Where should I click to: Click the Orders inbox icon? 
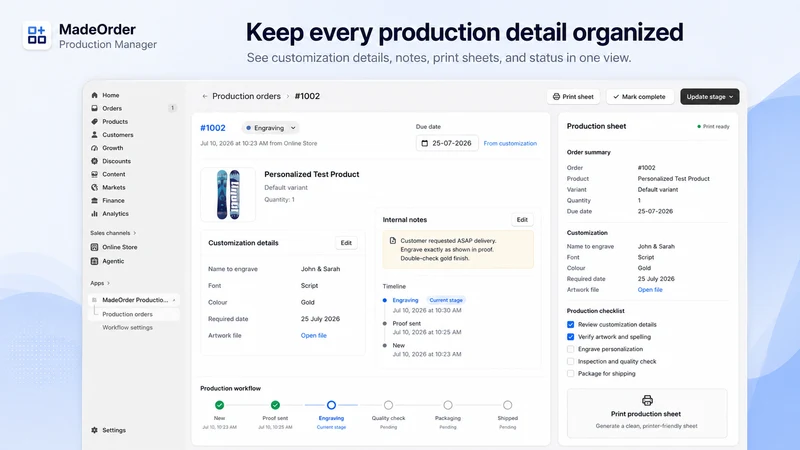(x=94, y=108)
